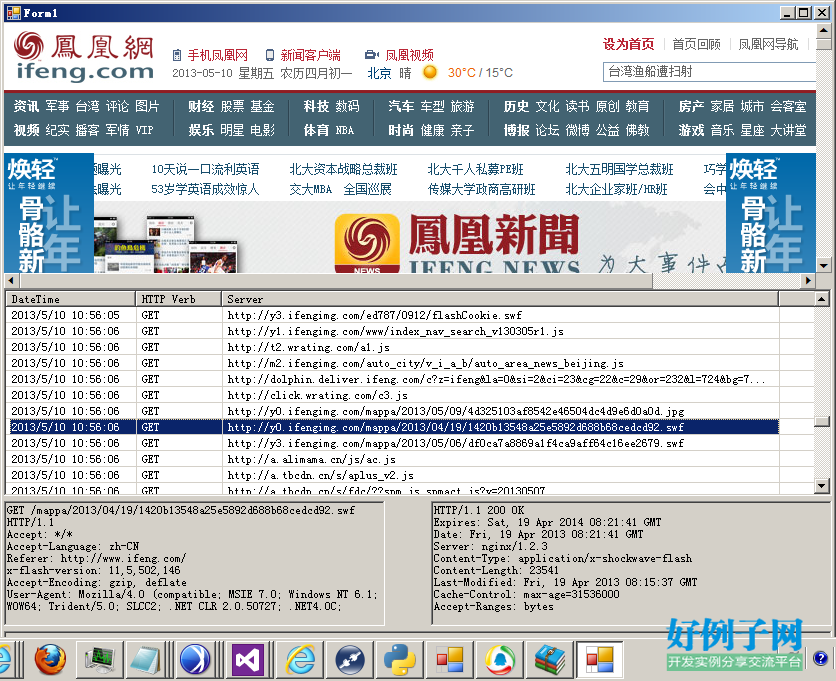This screenshot has width=836, height=681.
Task: Open Internet Explorer beside Visual Studio icon
Action: [300, 660]
